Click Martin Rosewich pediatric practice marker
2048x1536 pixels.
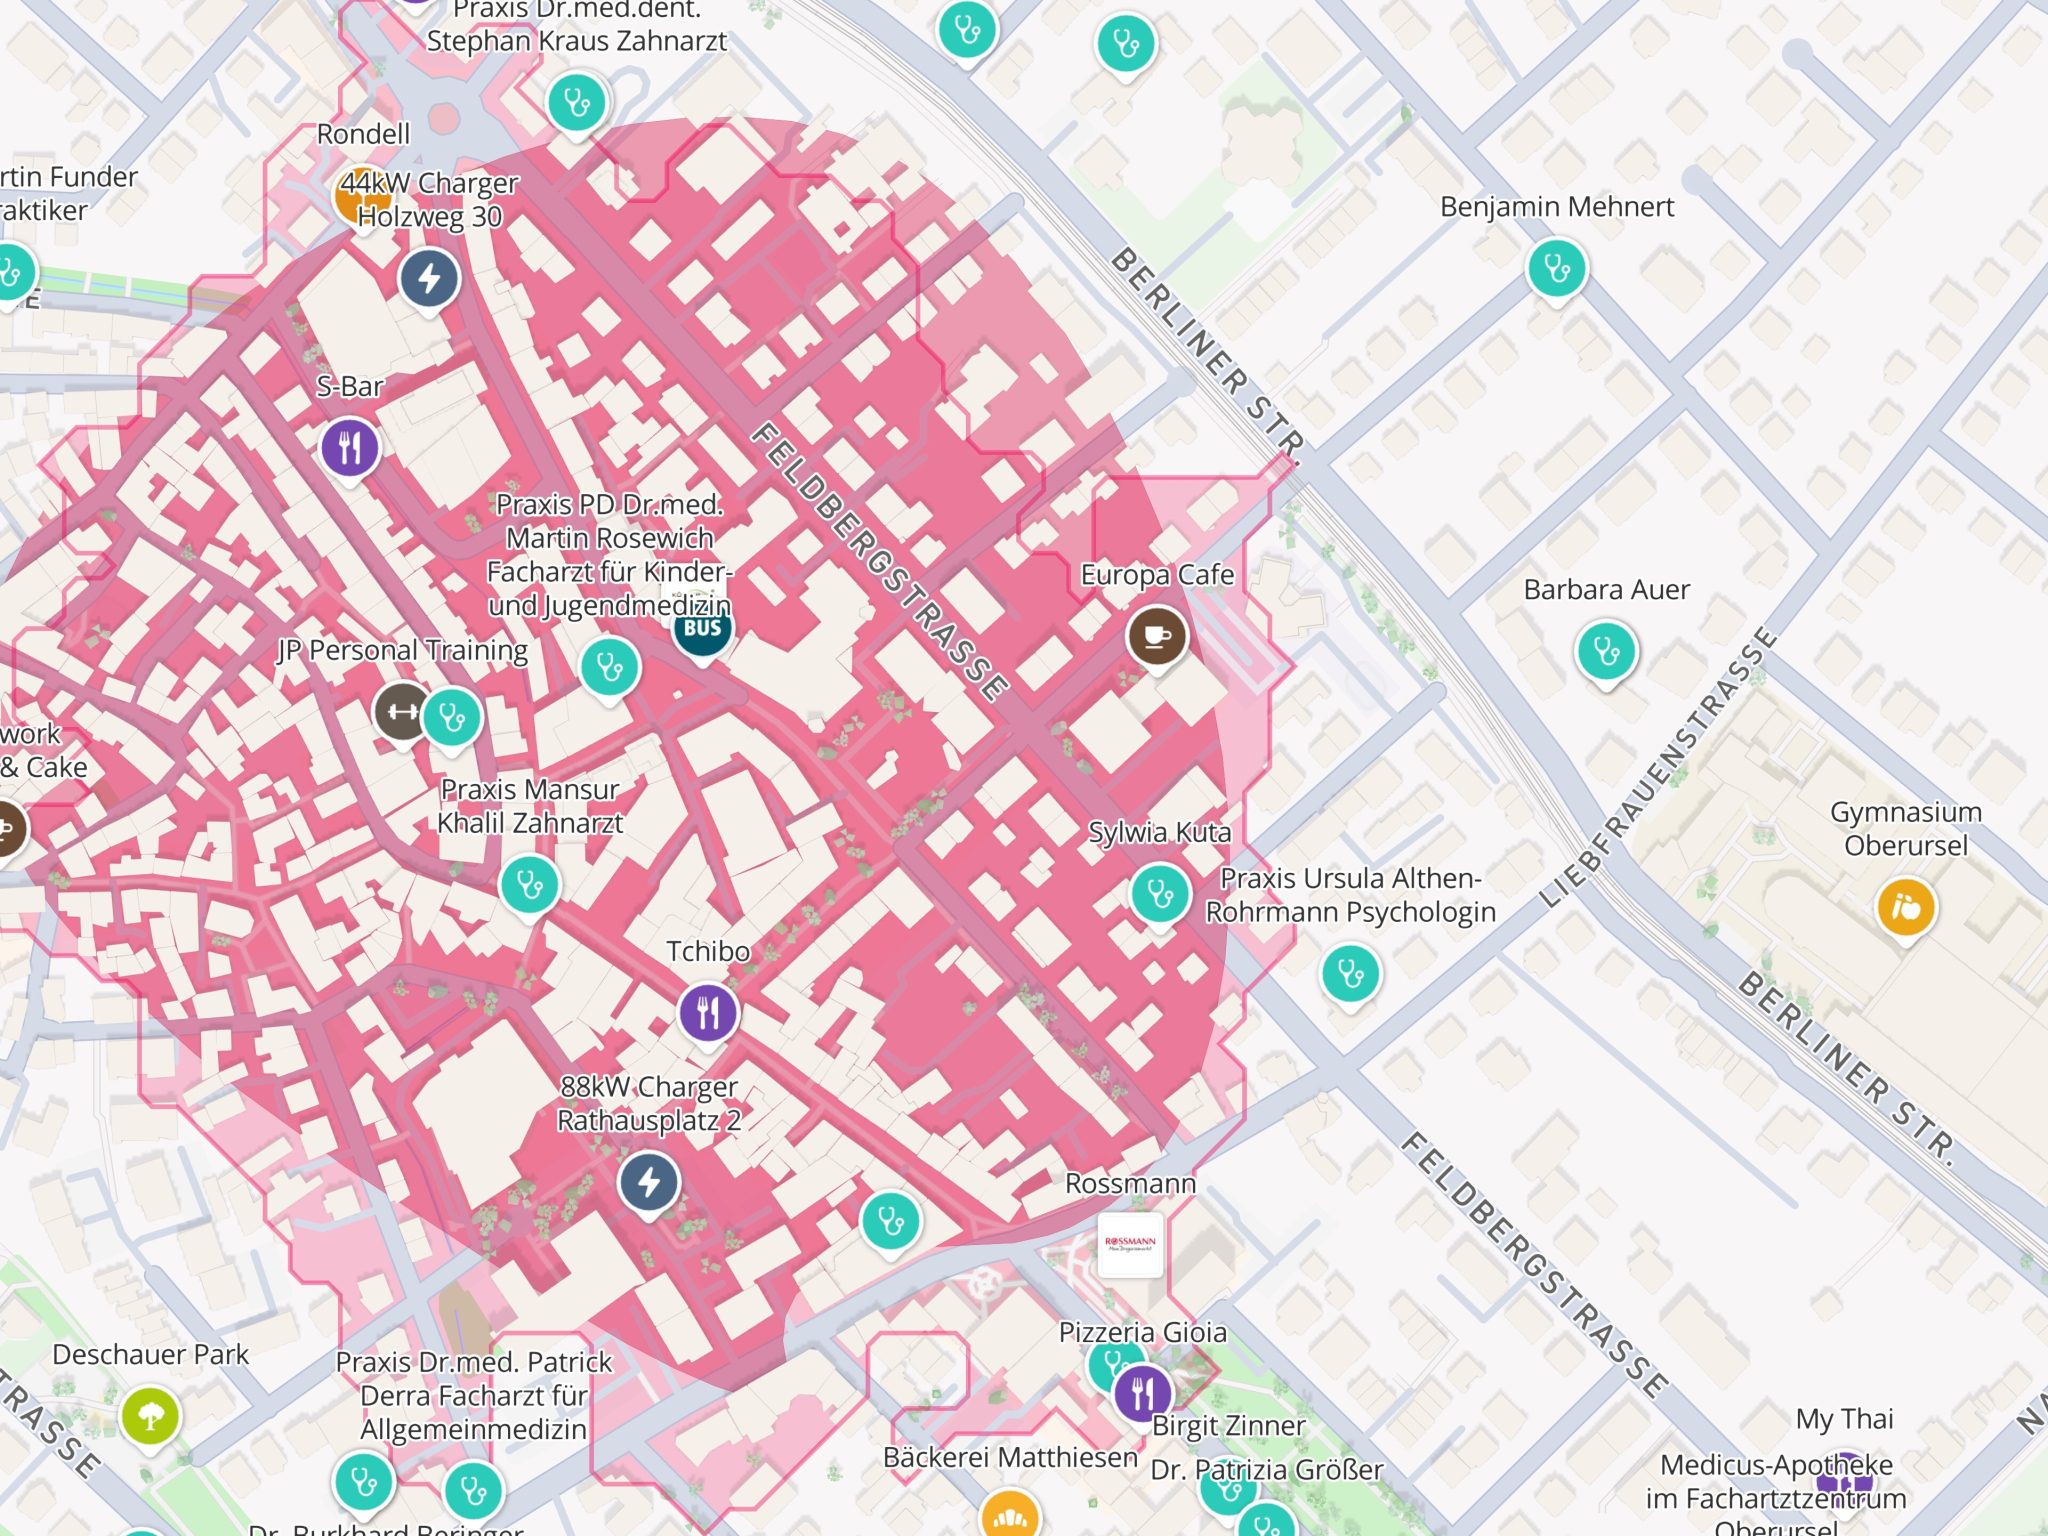tap(609, 667)
